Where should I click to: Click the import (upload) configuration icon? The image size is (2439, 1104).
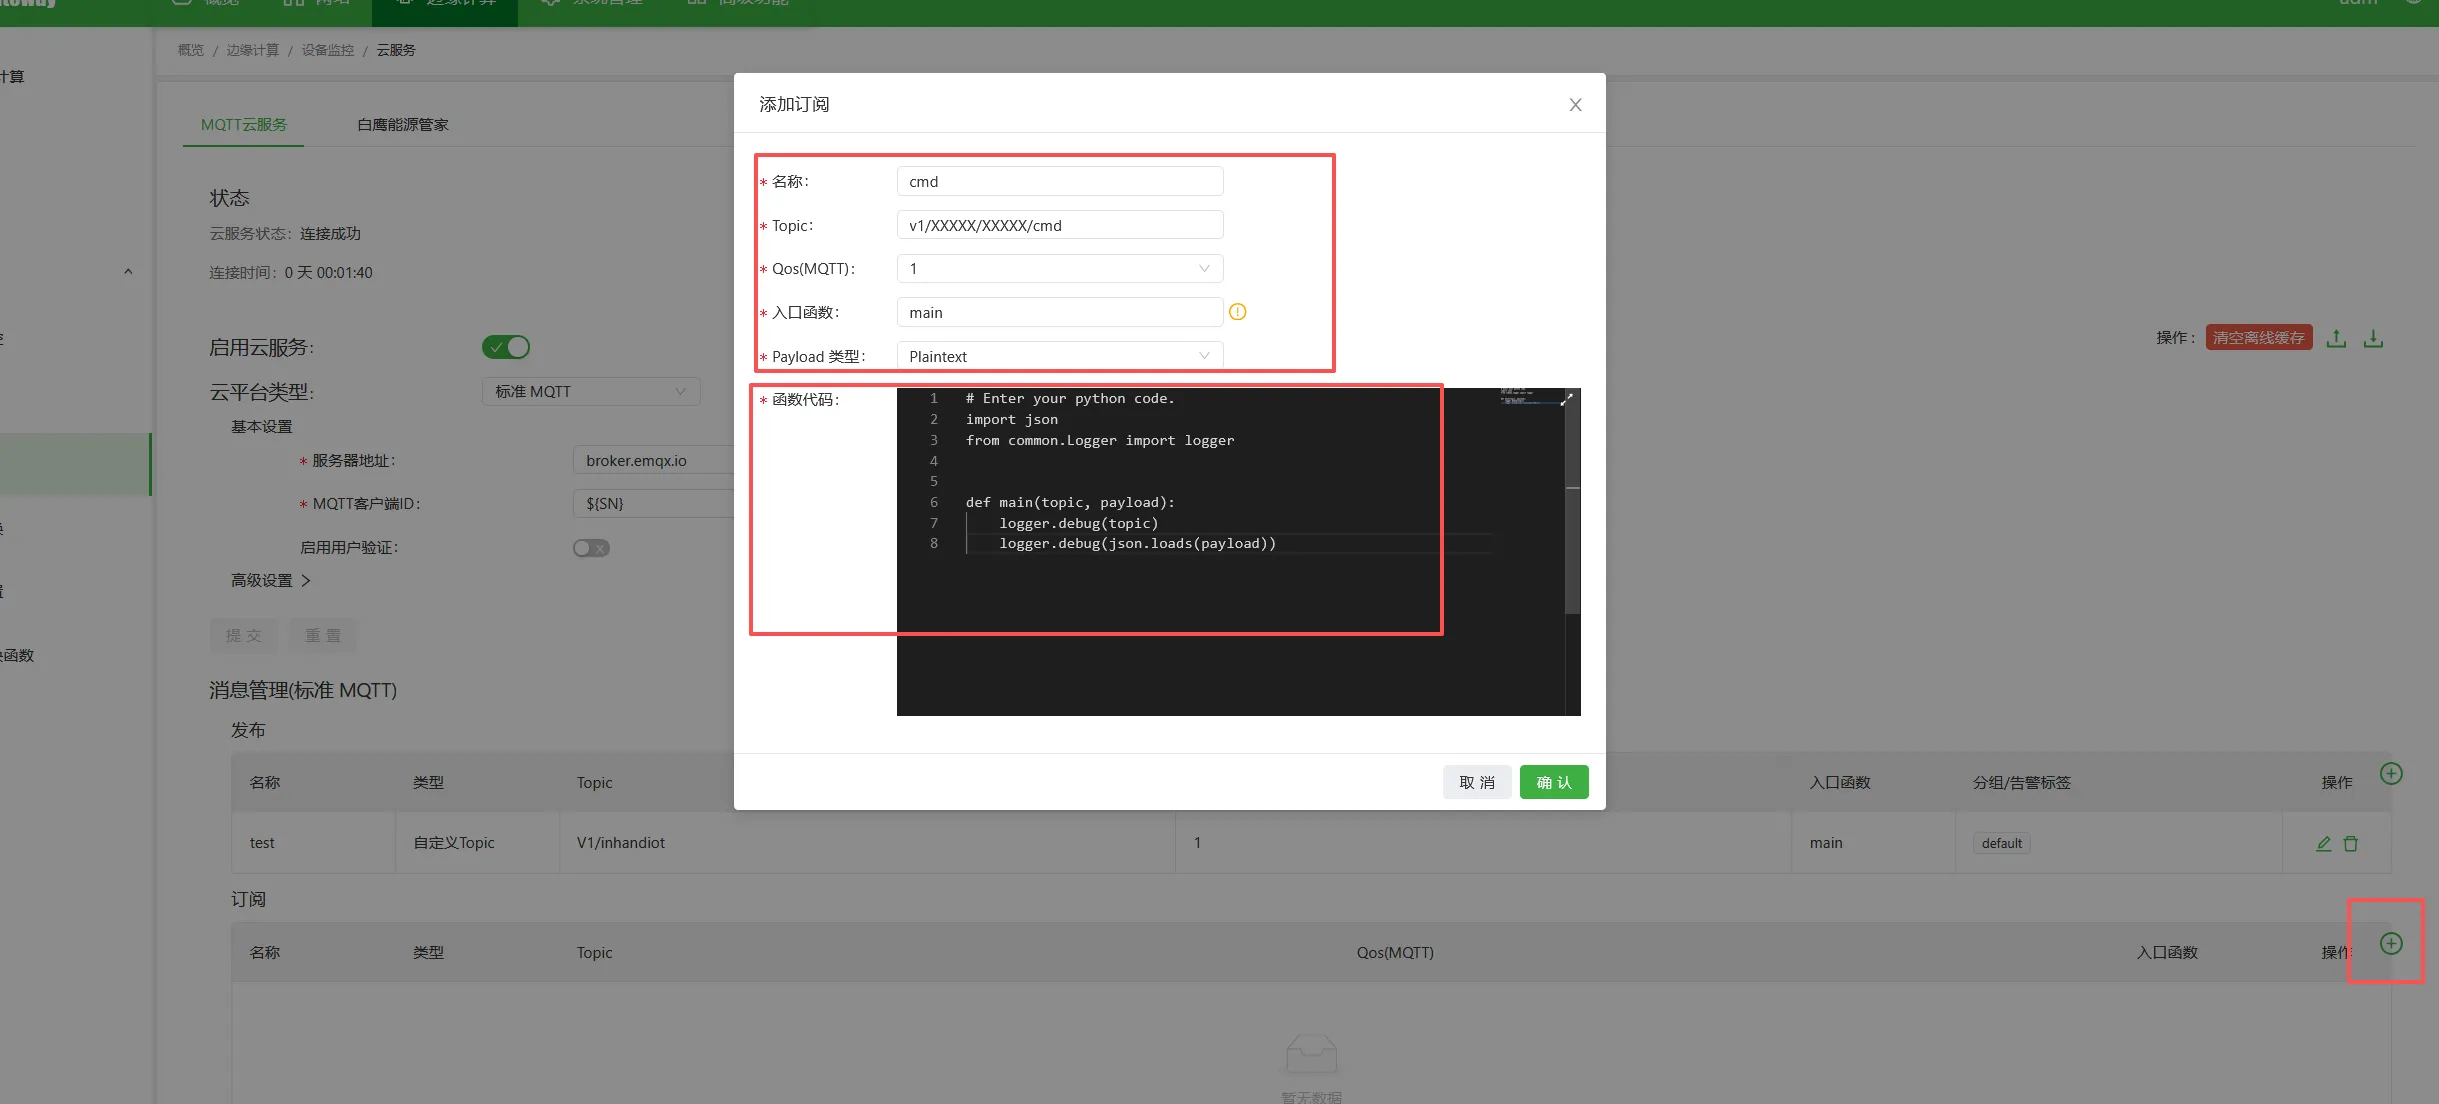coord(2336,338)
